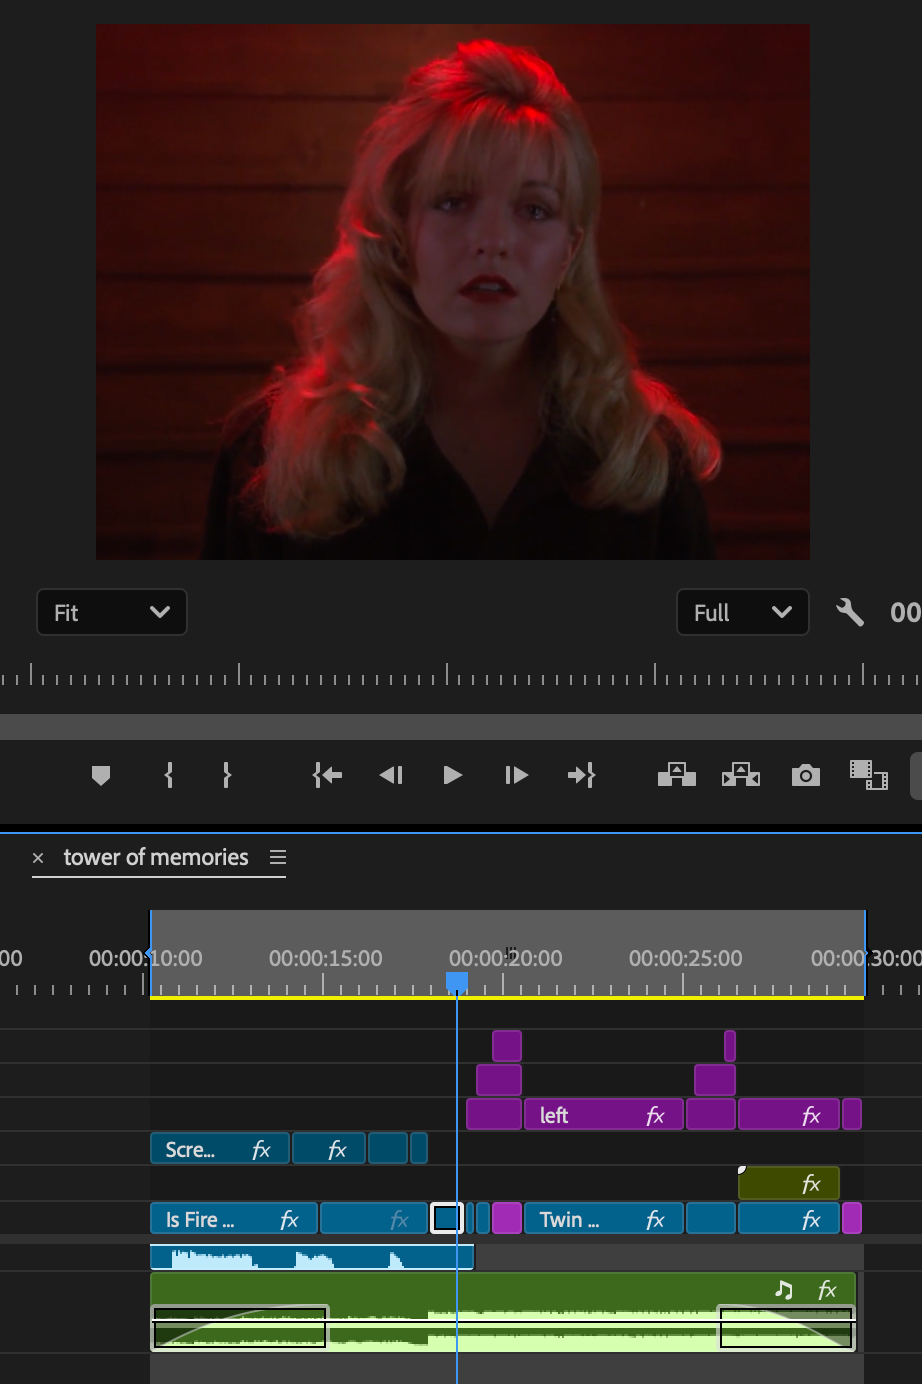Open the Fit zoom level dropdown

[x=112, y=612]
